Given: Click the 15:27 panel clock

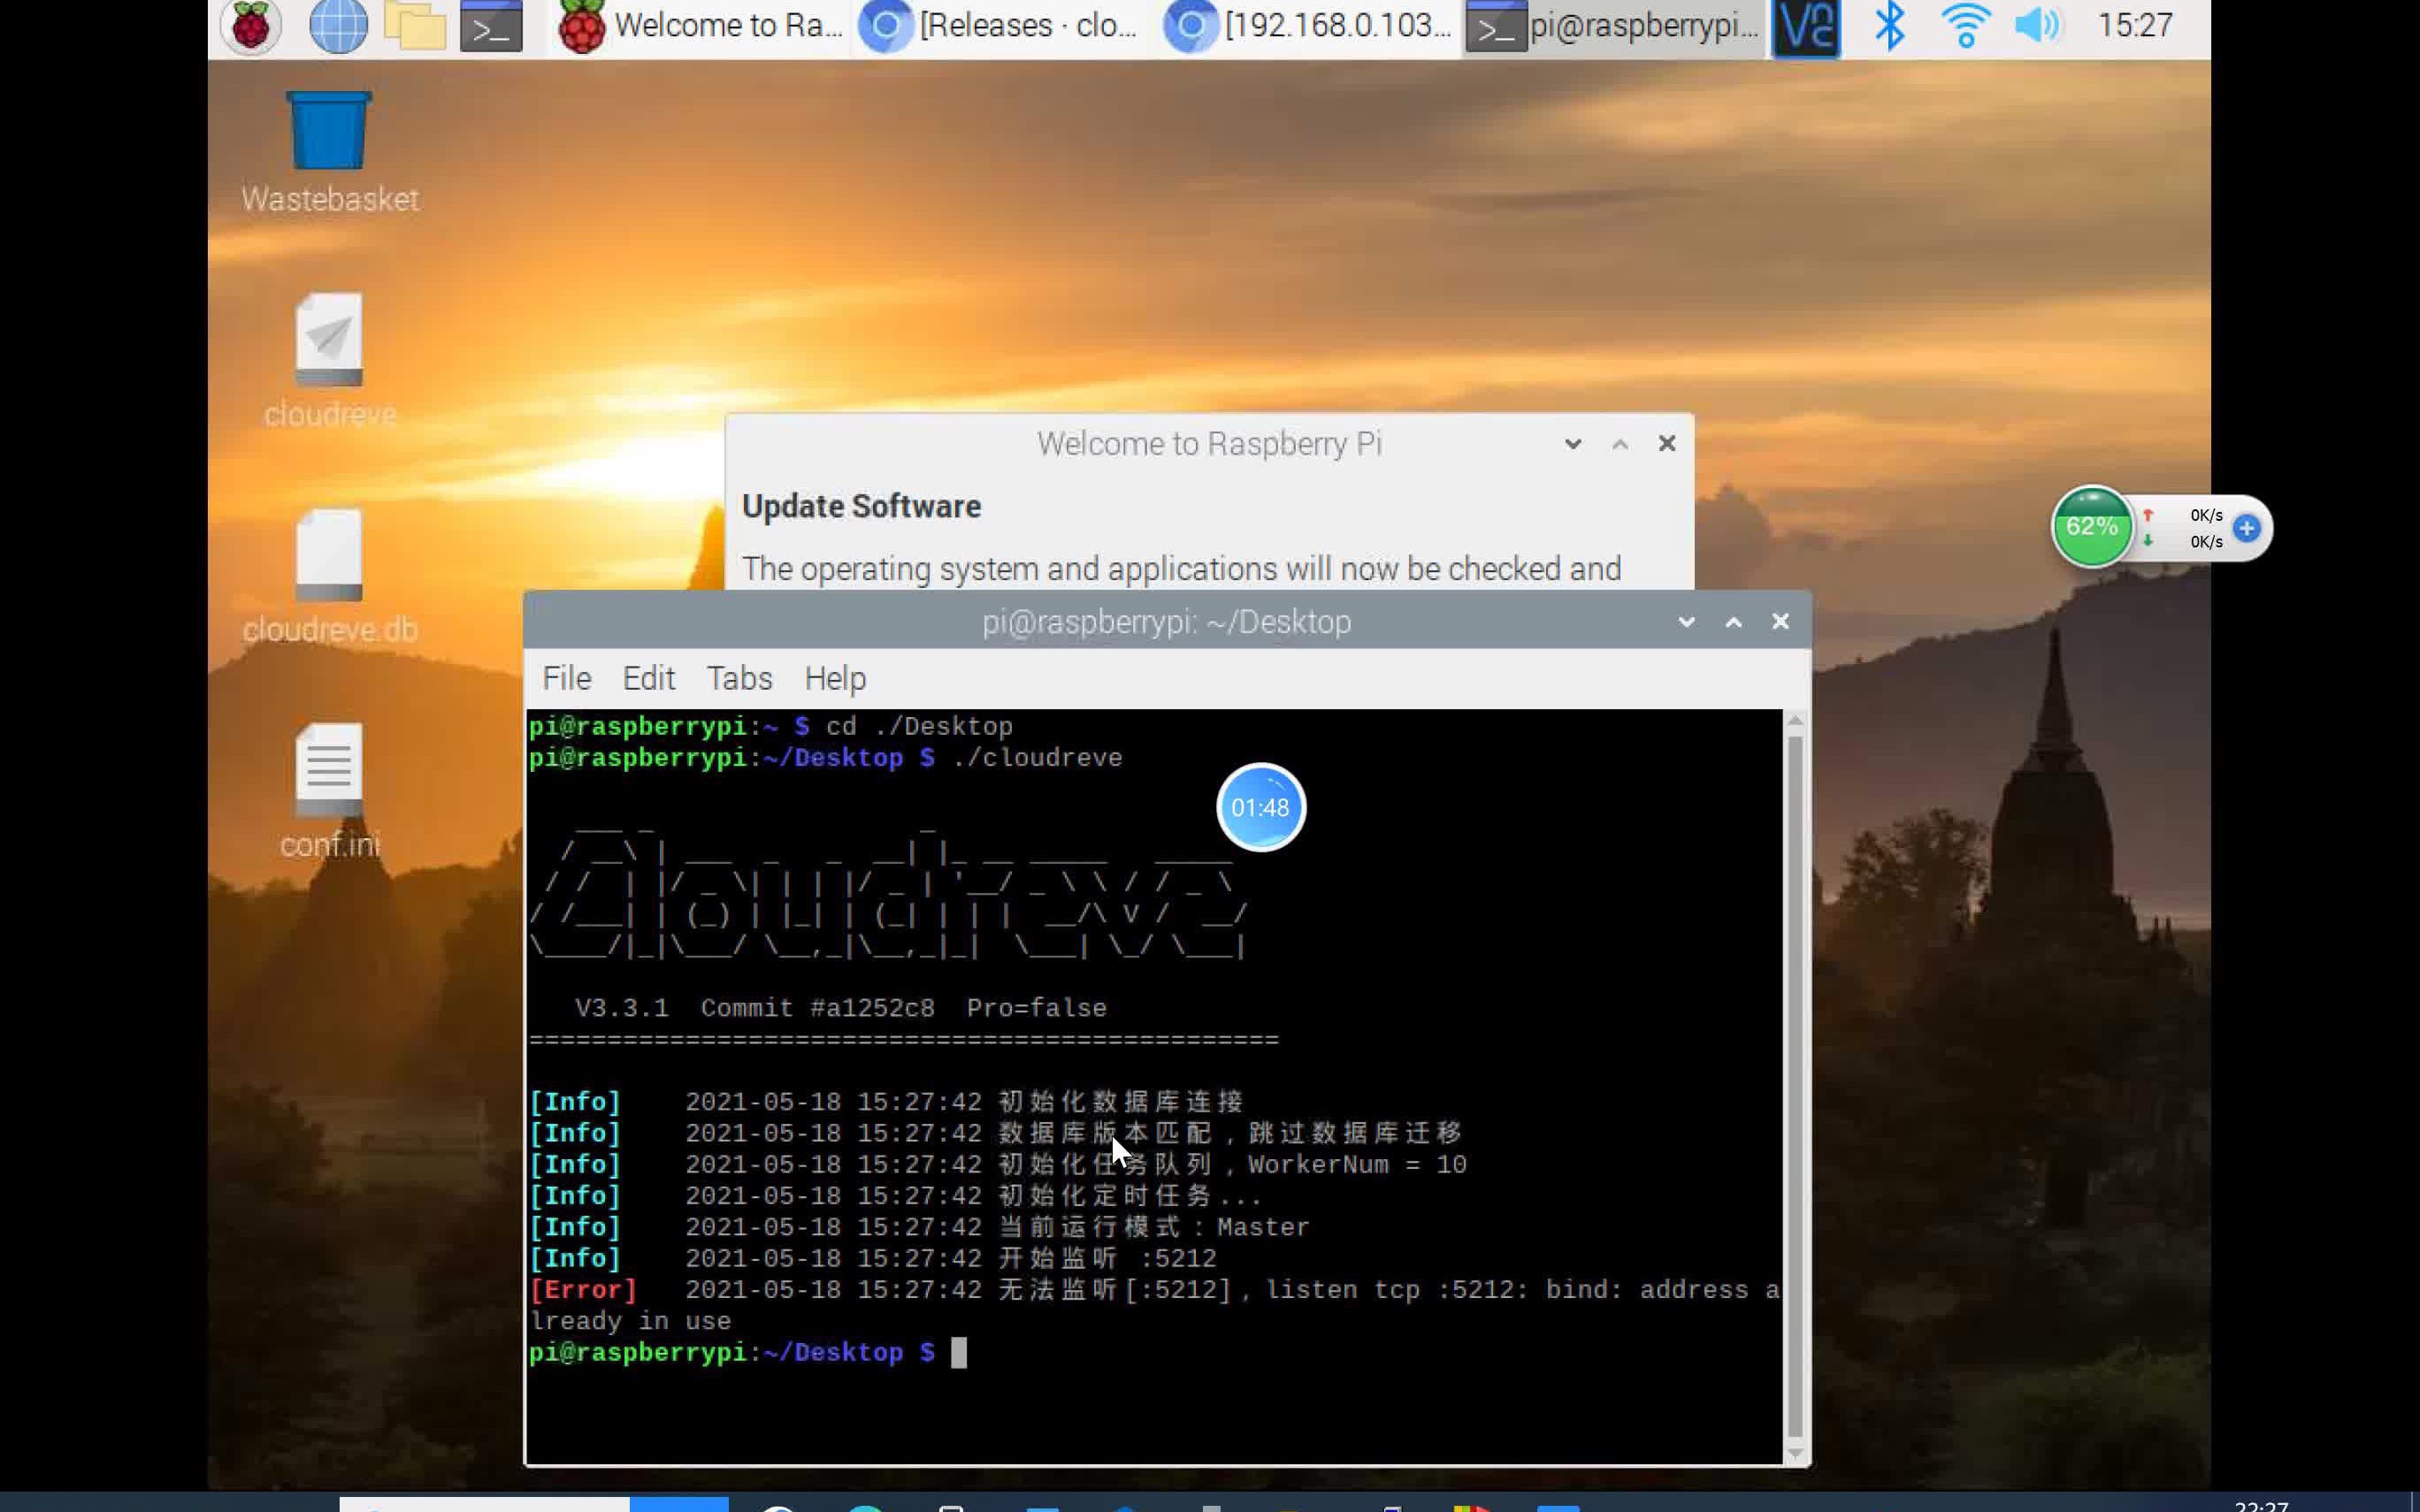Looking at the screenshot, I should 2134,26.
